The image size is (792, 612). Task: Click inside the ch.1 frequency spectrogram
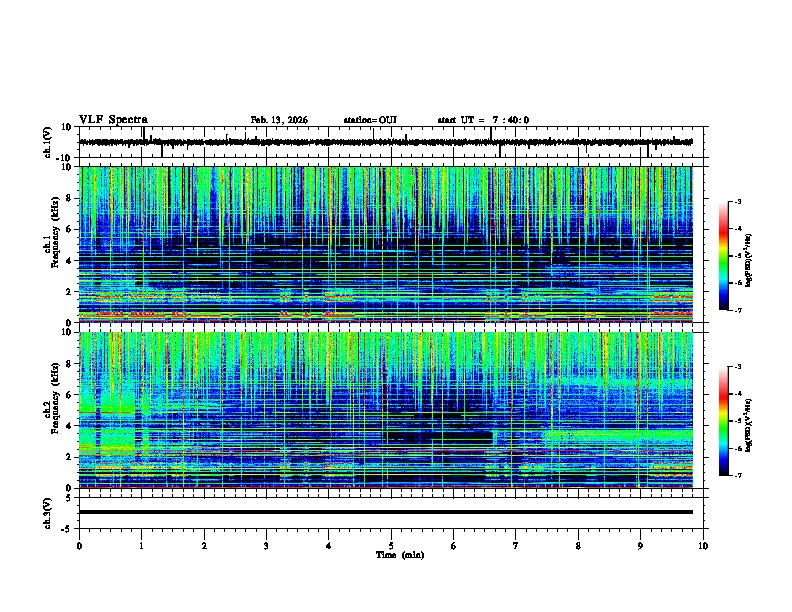(x=386, y=244)
